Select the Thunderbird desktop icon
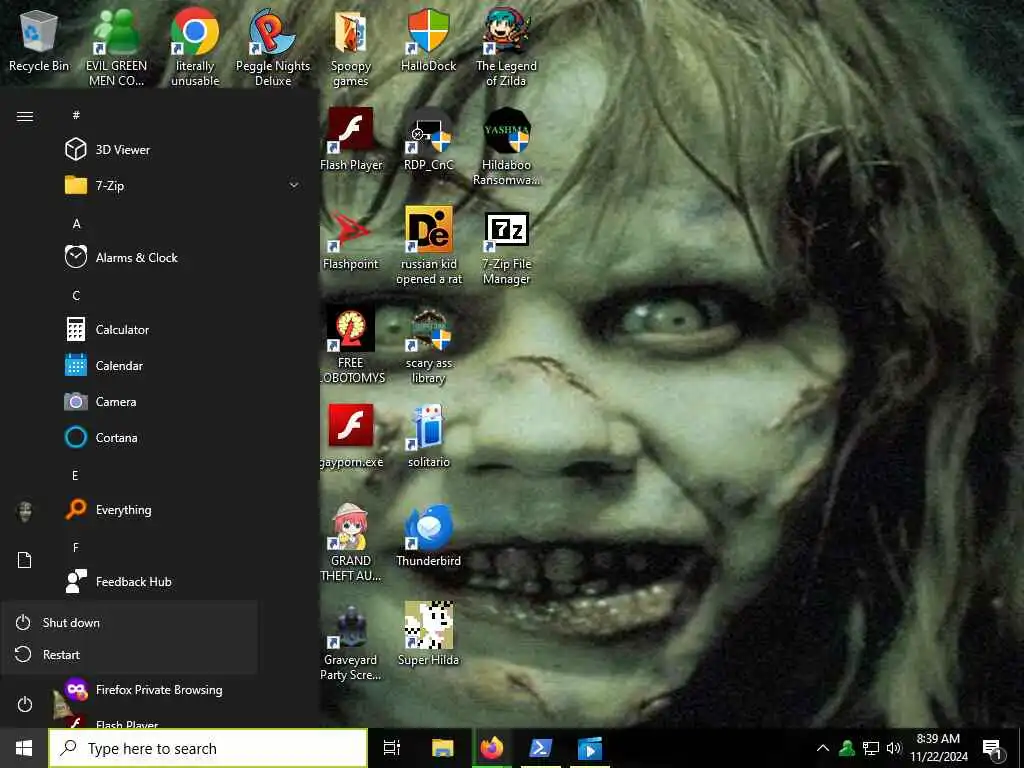The height and width of the screenshot is (768, 1024). 428,536
